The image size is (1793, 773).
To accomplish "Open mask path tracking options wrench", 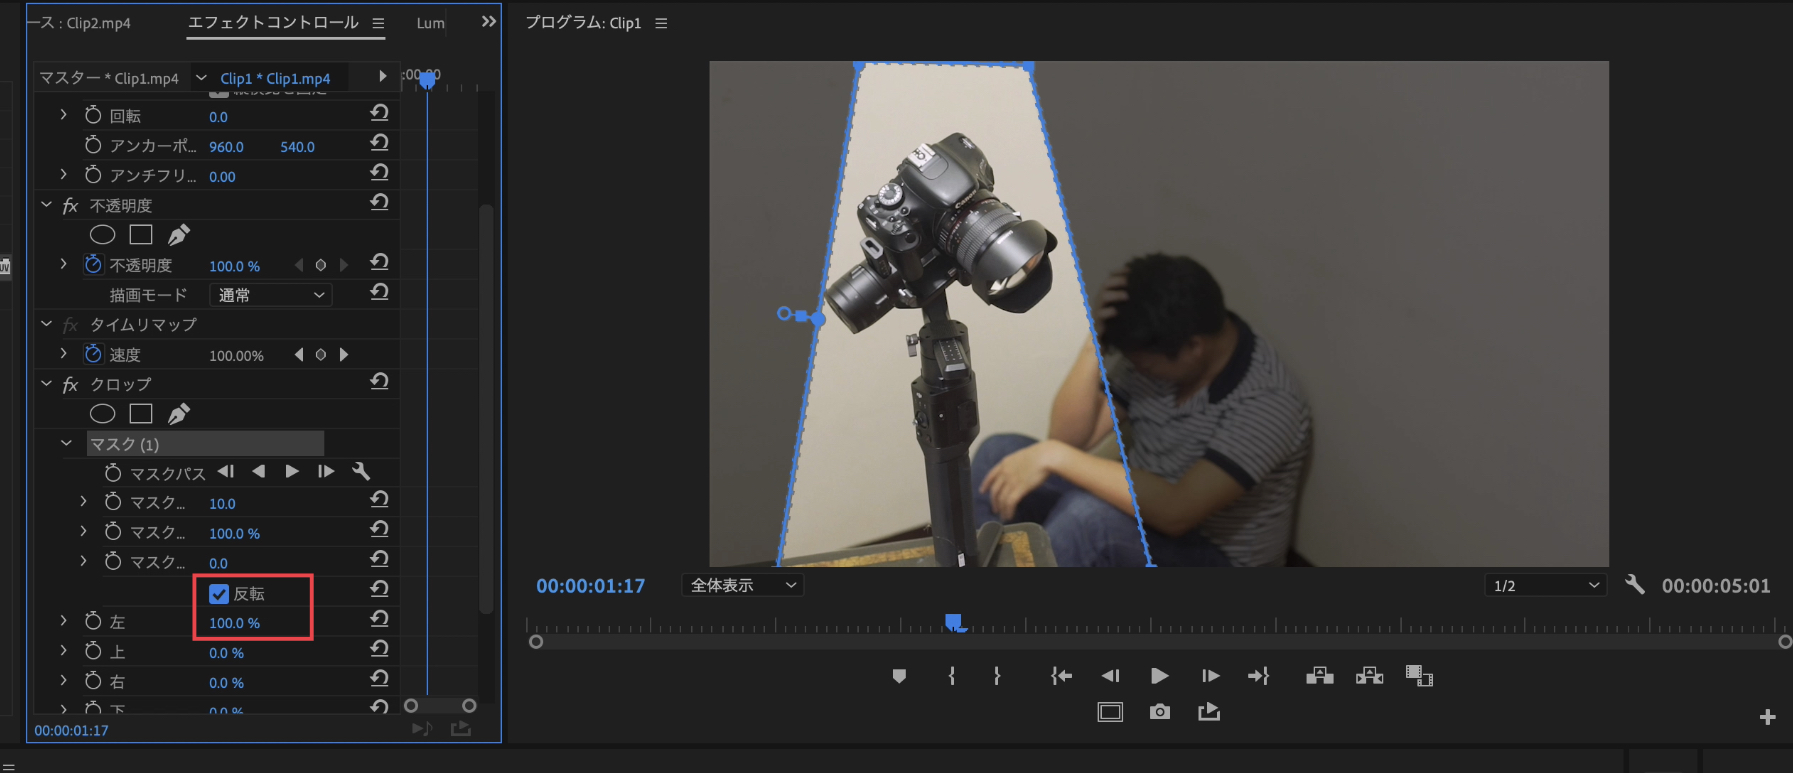I will 362,472.
